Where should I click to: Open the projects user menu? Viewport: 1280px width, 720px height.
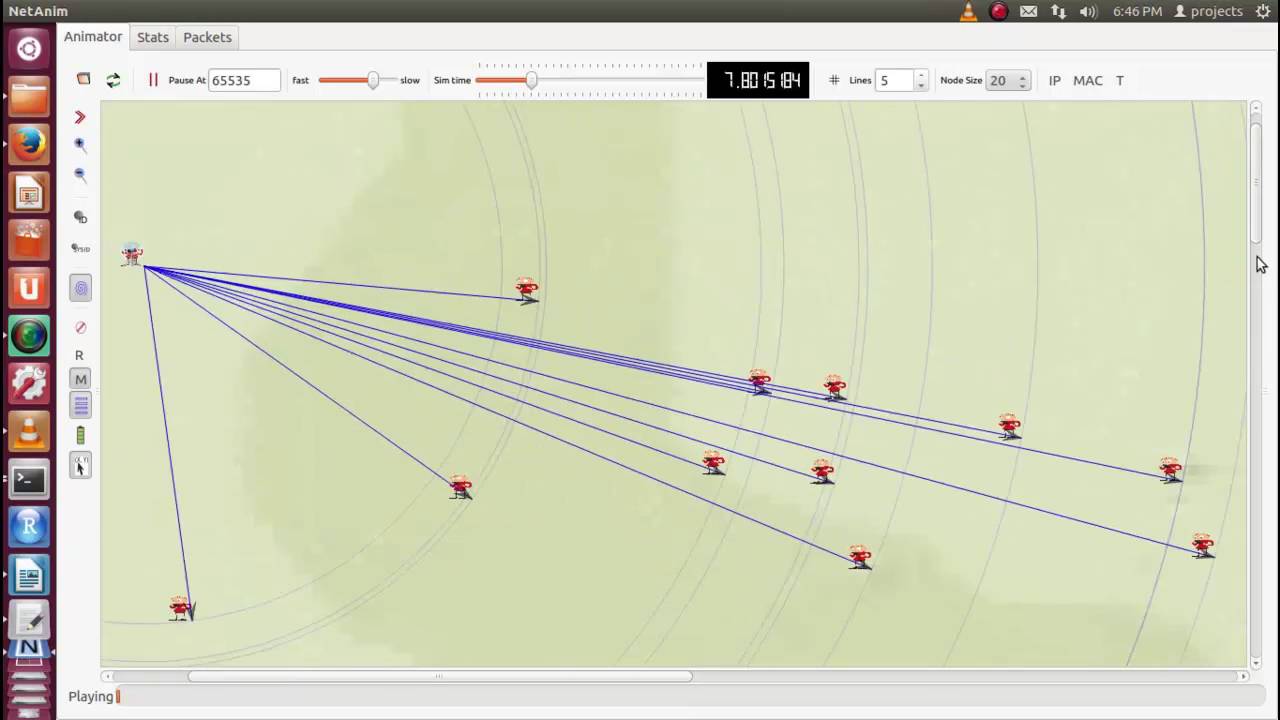click(1208, 12)
